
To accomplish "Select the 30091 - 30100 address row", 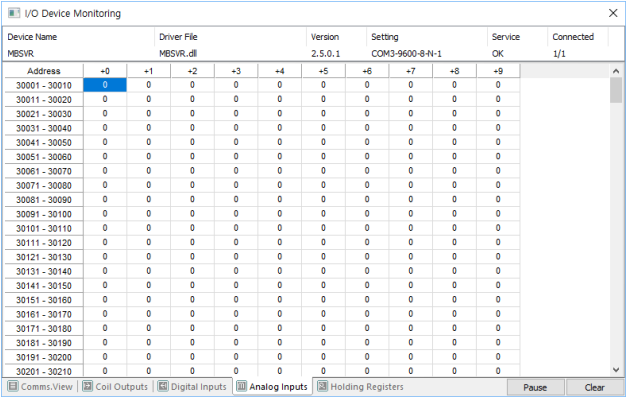I will click(x=44, y=214).
